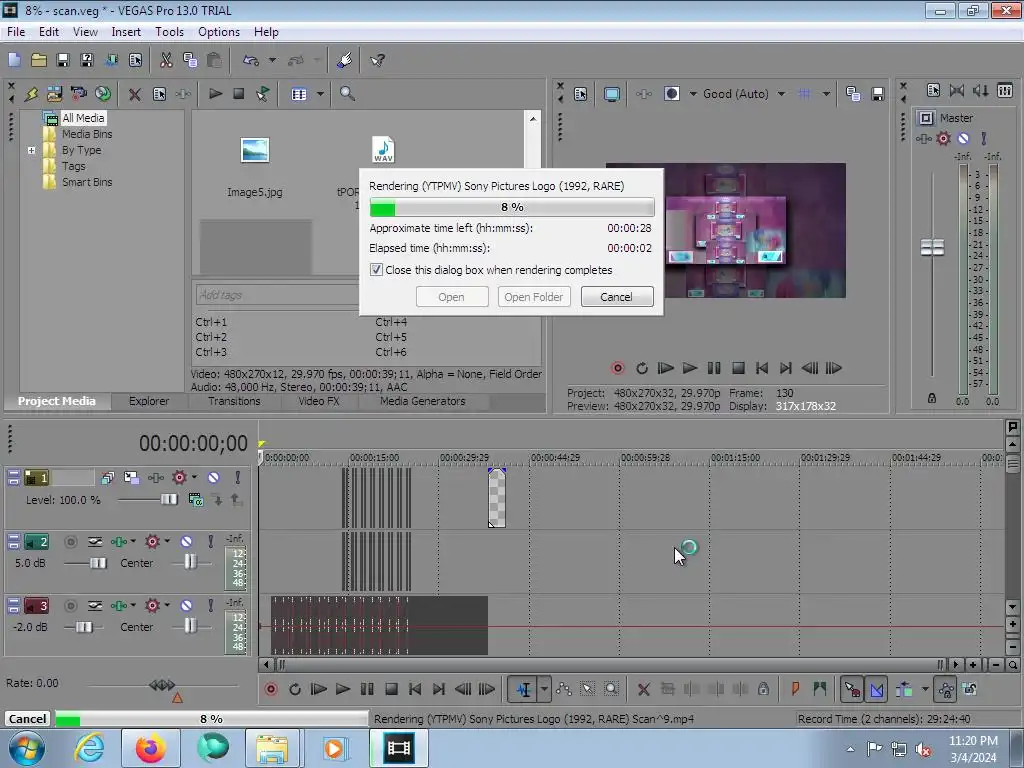The height and width of the screenshot is (768, 1024).
Task: Click the Save disk icon in main toolbar
Action: [63, 60]
